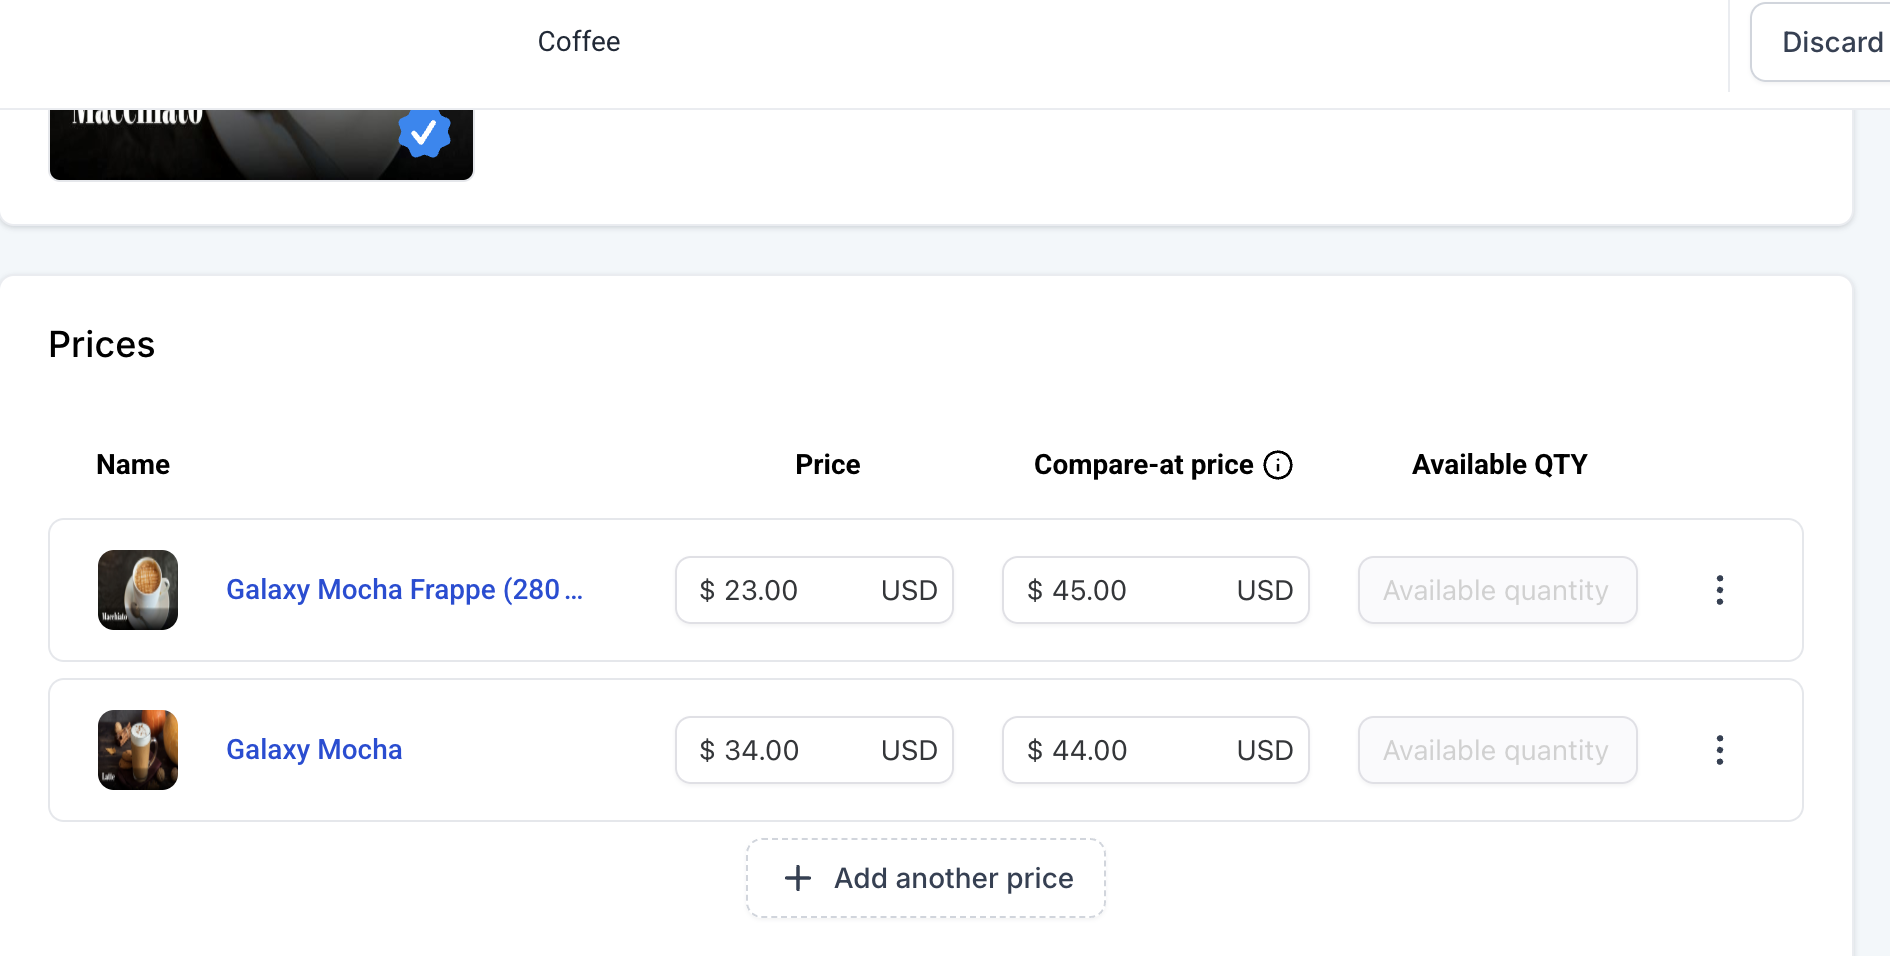Open three-dot menu for Galaxy Mocha Frappe

pos(1719,590)
